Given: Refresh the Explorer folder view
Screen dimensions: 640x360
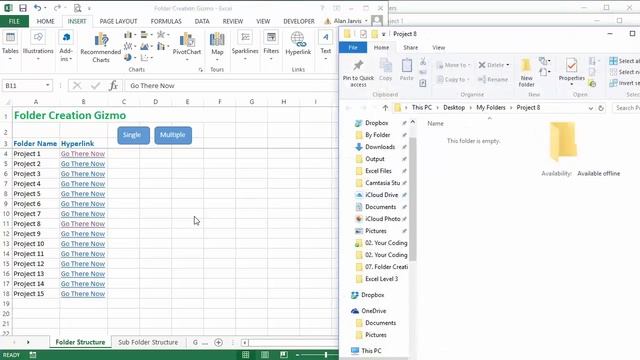Looking at the screenshot, I should pyautogui.click(x=601, y=108).
